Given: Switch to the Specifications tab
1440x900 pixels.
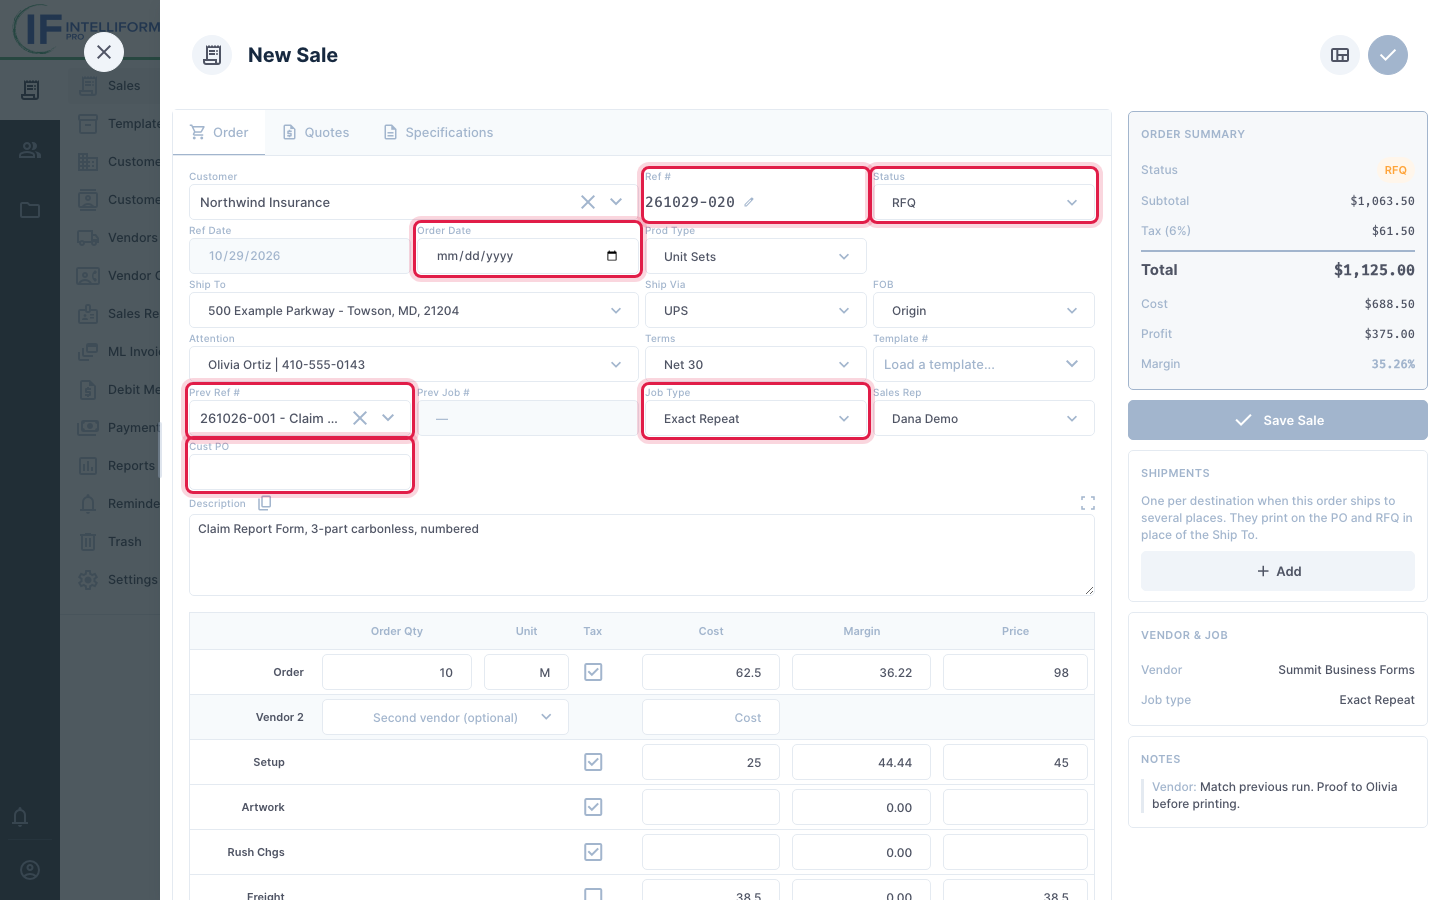Looking at the screenshot, I should pos(439,132).
